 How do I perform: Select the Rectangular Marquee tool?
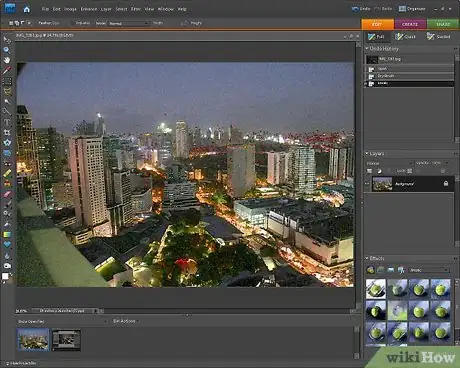pyautogui.click(x=7, y=81)
